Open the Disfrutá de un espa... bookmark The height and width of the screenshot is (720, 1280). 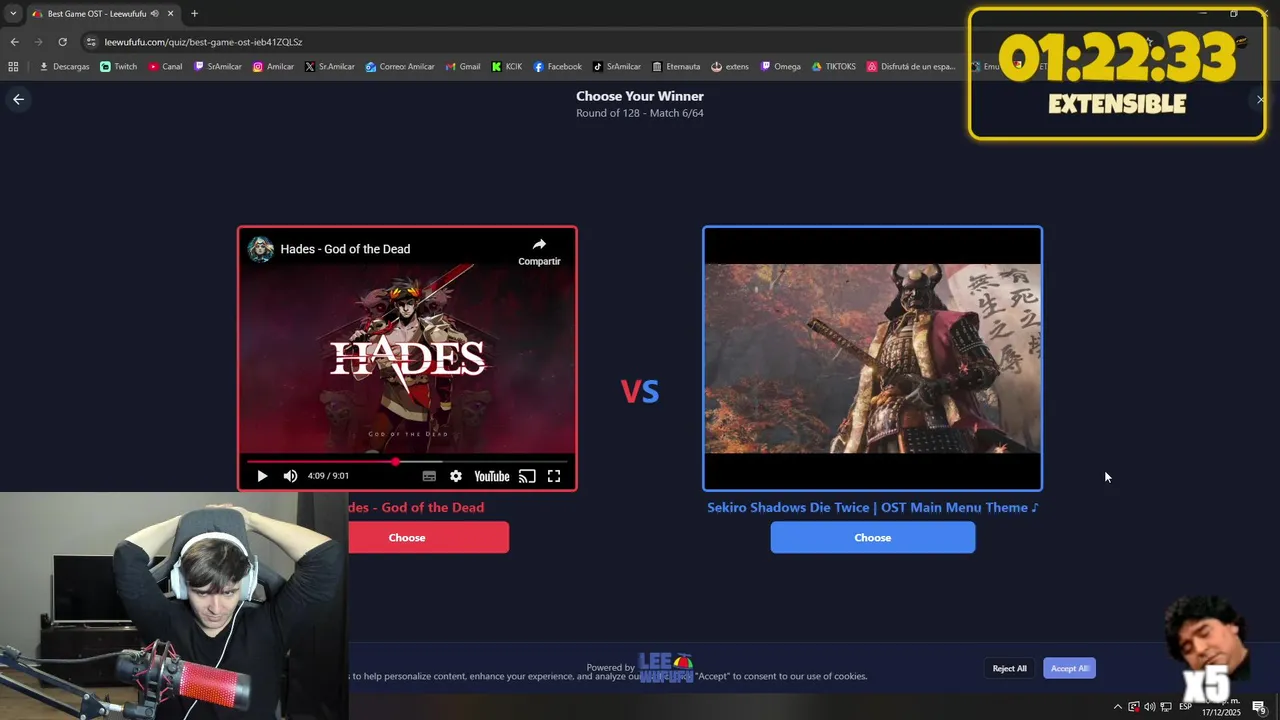coord(911,67)
